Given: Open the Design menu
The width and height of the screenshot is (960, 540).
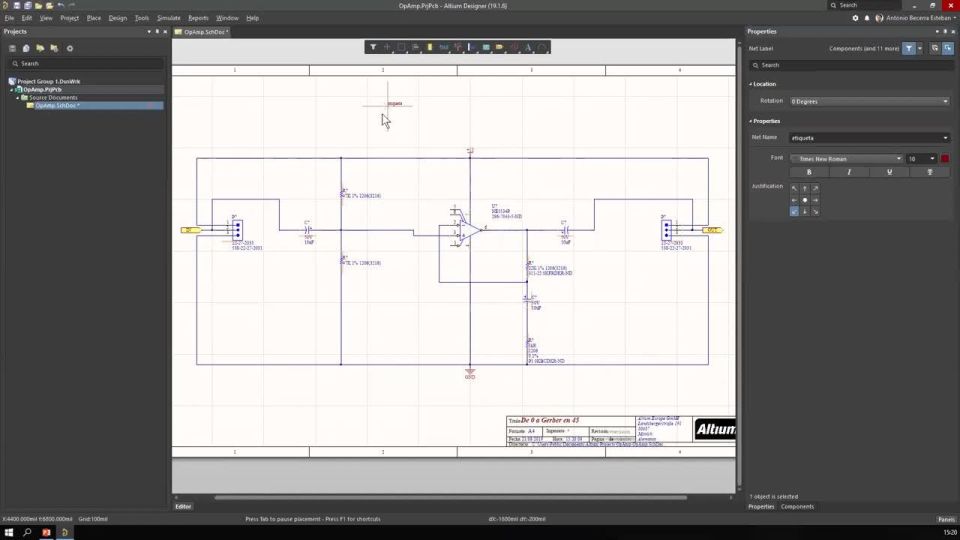Looking at the screenshot, I should tap(118, 18).
